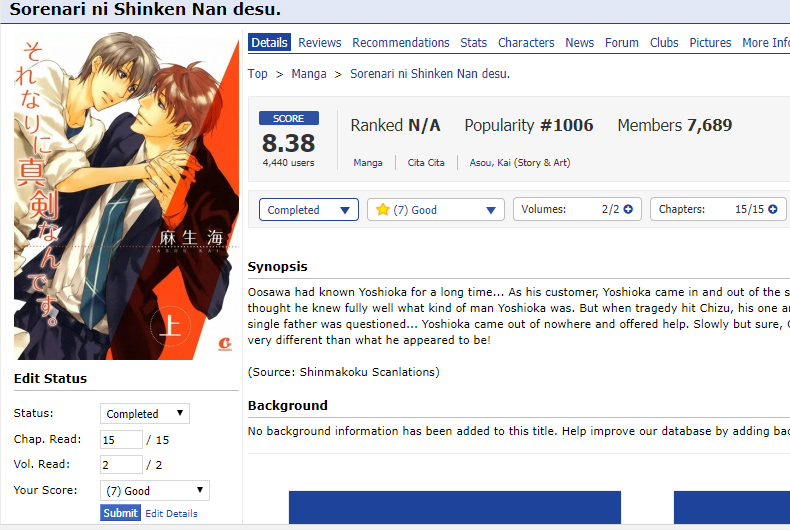Focus the Chap. Read input field
Image resolution: width=790 pixels, height=530 pixels.
pos(121,439)
